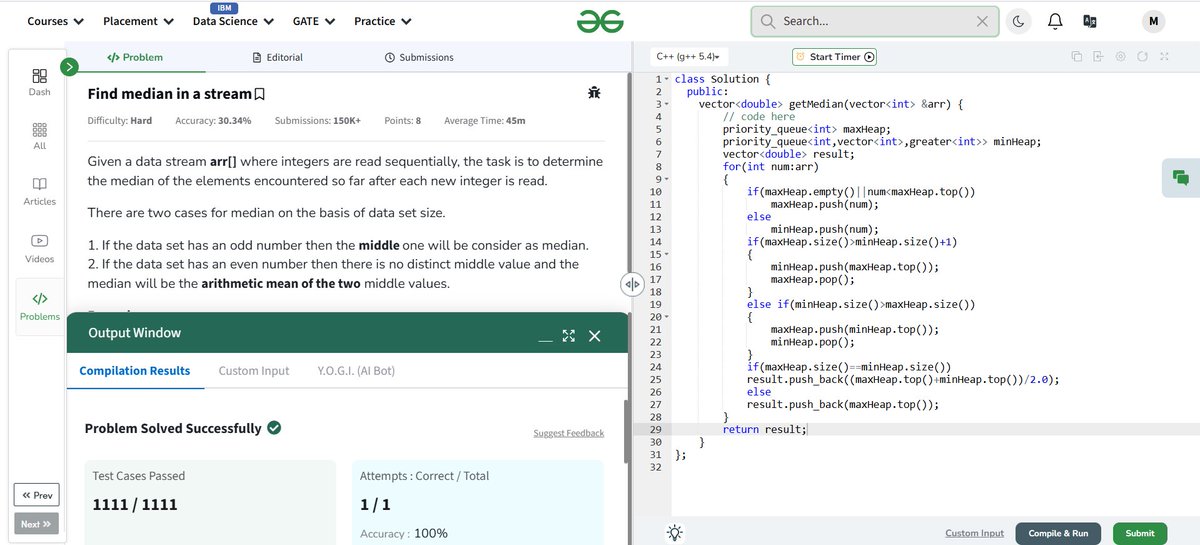Open the Videos sidebar icon

39,247
